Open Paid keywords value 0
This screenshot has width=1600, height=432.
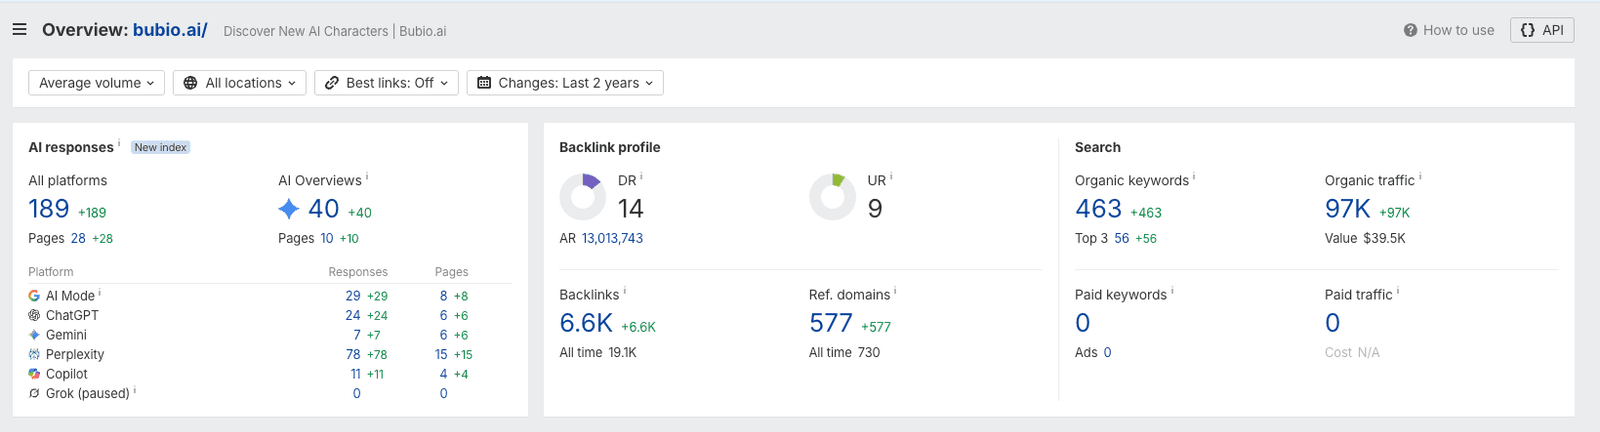click(x=1083, y=323)
